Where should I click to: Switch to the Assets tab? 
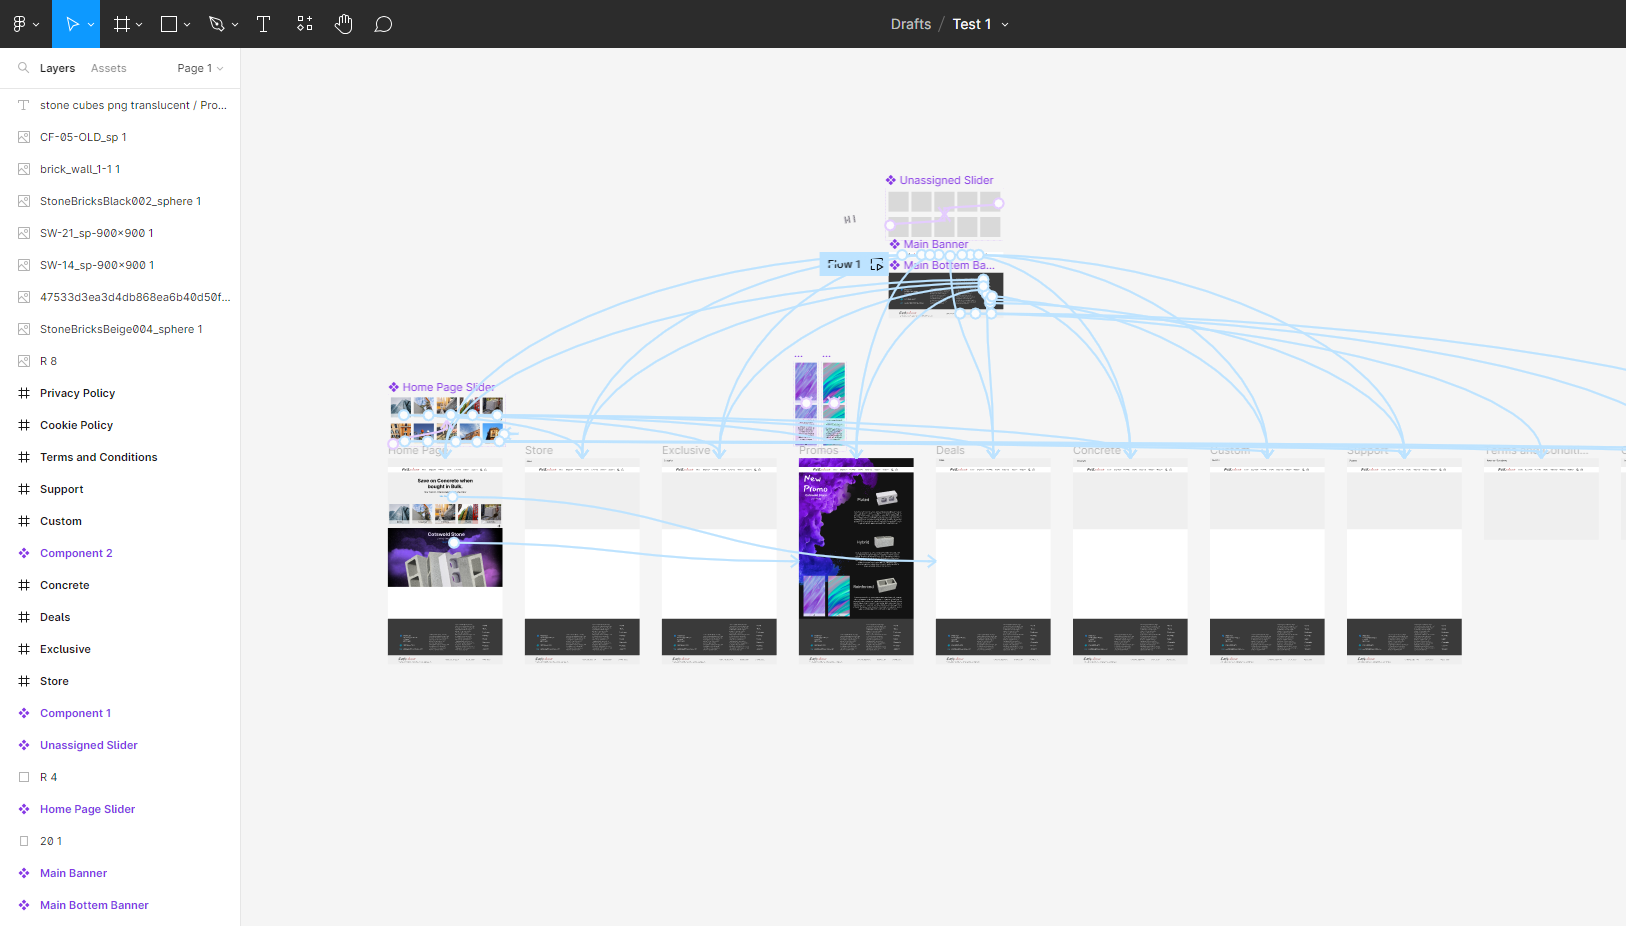[x=108, y=68]
